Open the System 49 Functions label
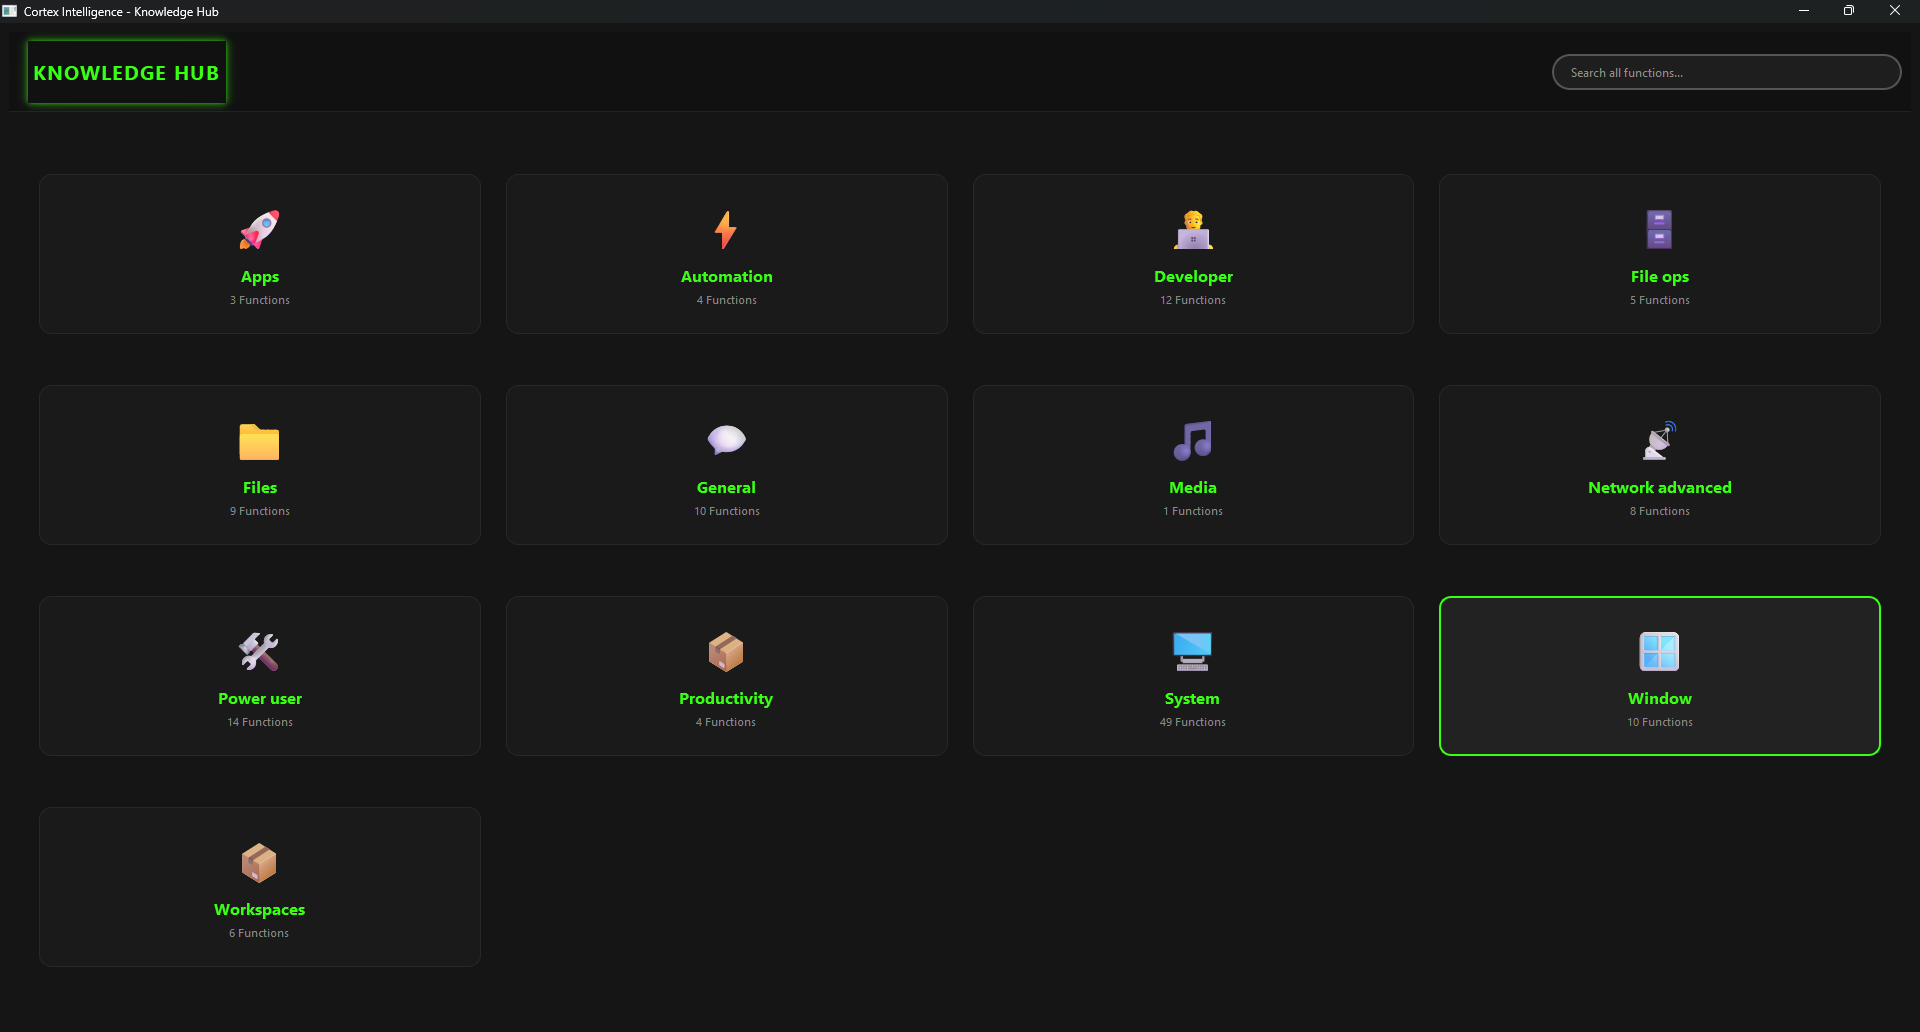Screen dimensions: 1920x1032 pyautogui.click(x=1193, y=722)
